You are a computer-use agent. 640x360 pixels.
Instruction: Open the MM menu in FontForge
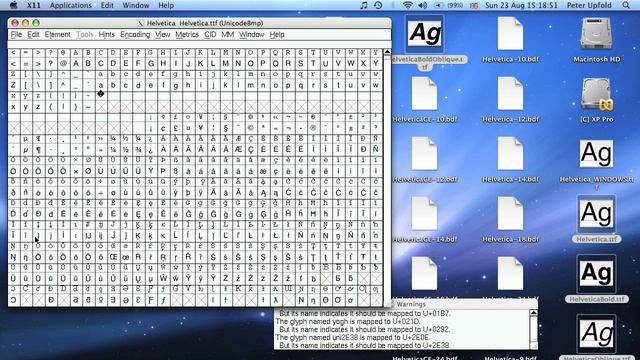tap(227, 35)
